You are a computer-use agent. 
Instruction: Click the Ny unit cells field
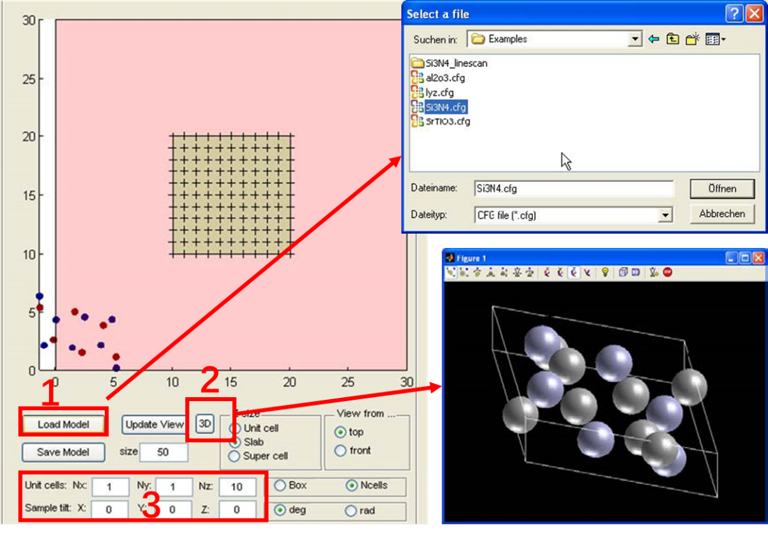[x=173, y=487]
